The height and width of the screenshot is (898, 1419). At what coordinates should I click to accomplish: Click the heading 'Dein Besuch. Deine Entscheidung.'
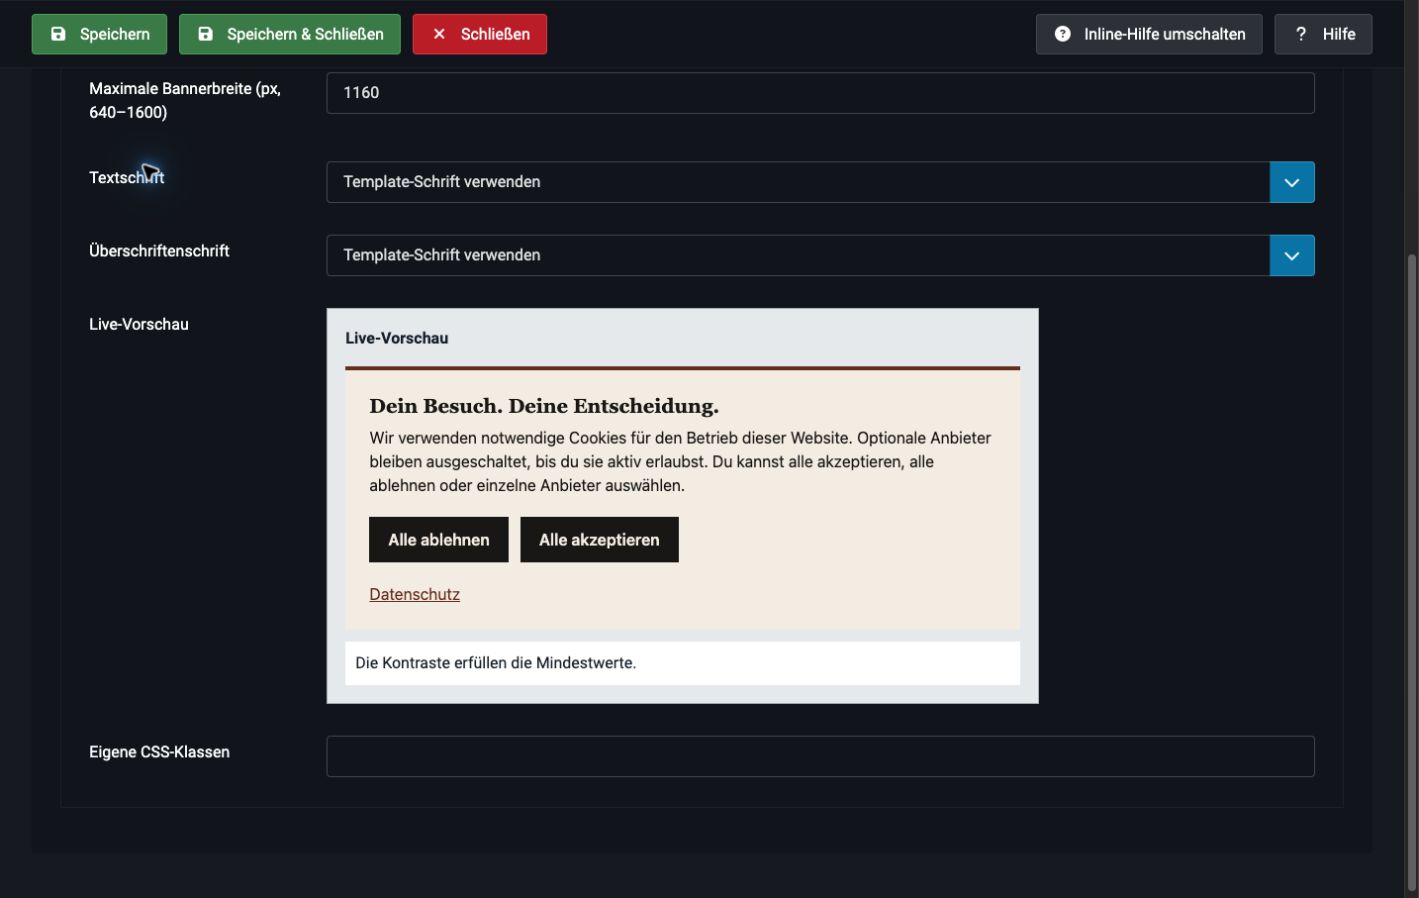544,406
